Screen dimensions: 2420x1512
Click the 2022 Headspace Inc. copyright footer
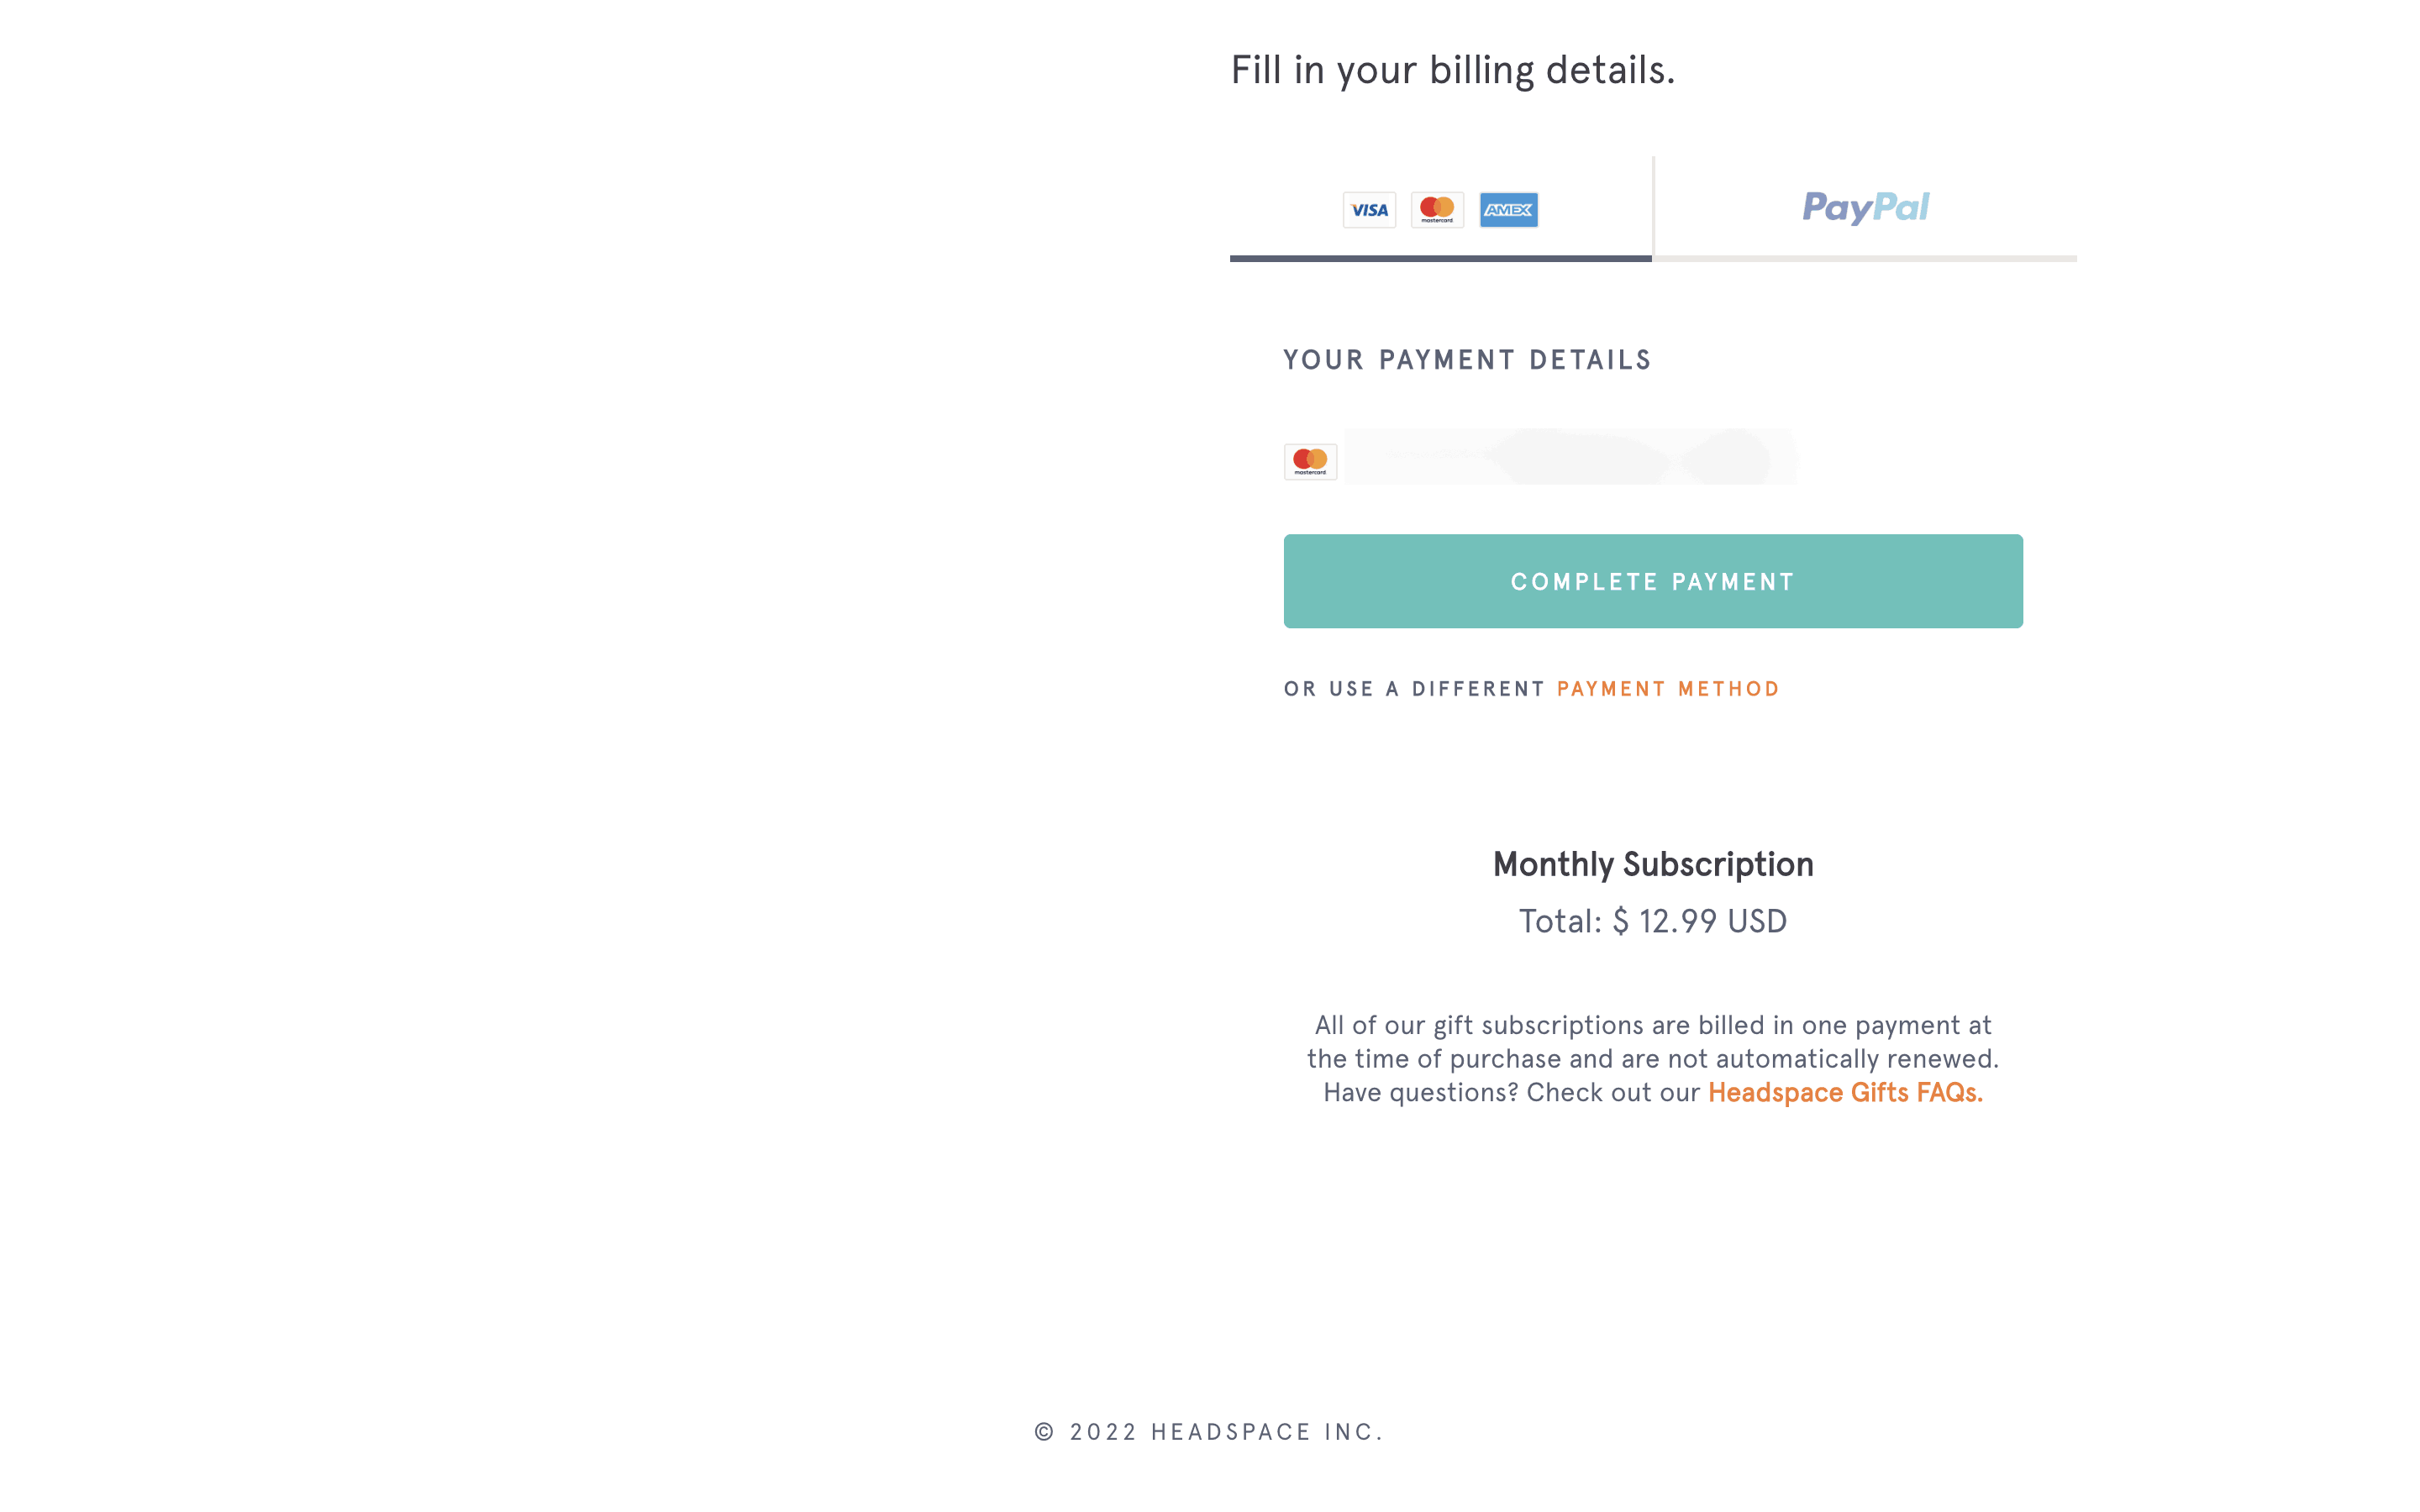point(1209,1432)
